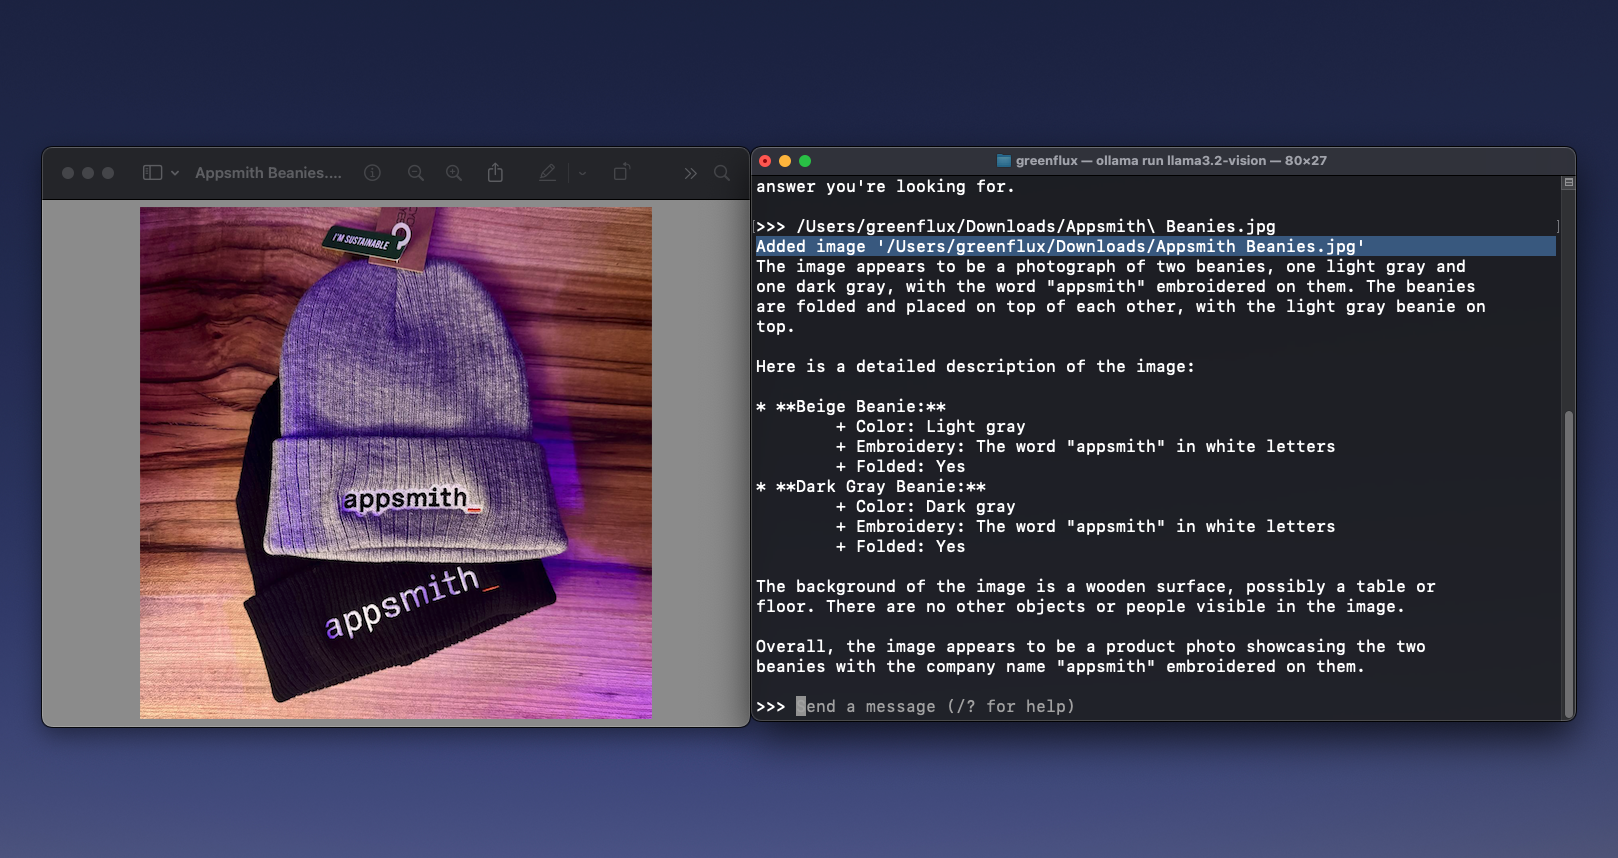Expand the sidebar view options chevron
The height and width of the screenshot is (858, 1618).
click(175, 173)
